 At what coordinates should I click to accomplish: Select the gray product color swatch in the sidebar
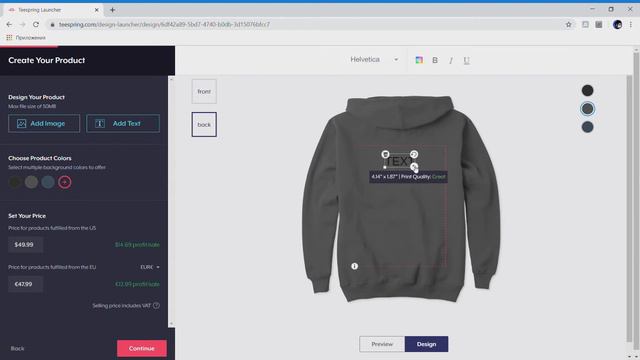[31, 182]
